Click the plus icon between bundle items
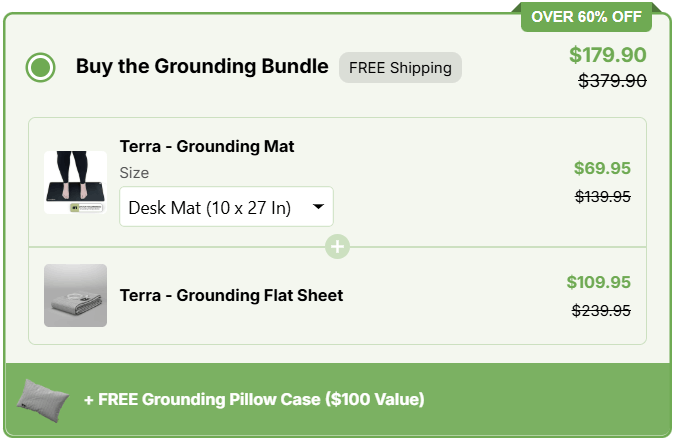676x441 pixels. (x=338, y=246)
